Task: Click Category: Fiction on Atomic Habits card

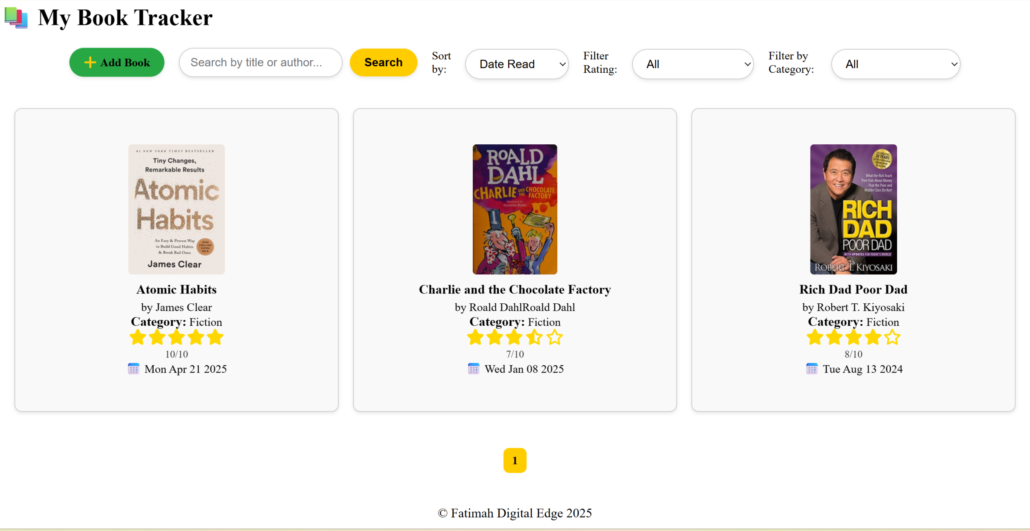Action: coord(177,322)
